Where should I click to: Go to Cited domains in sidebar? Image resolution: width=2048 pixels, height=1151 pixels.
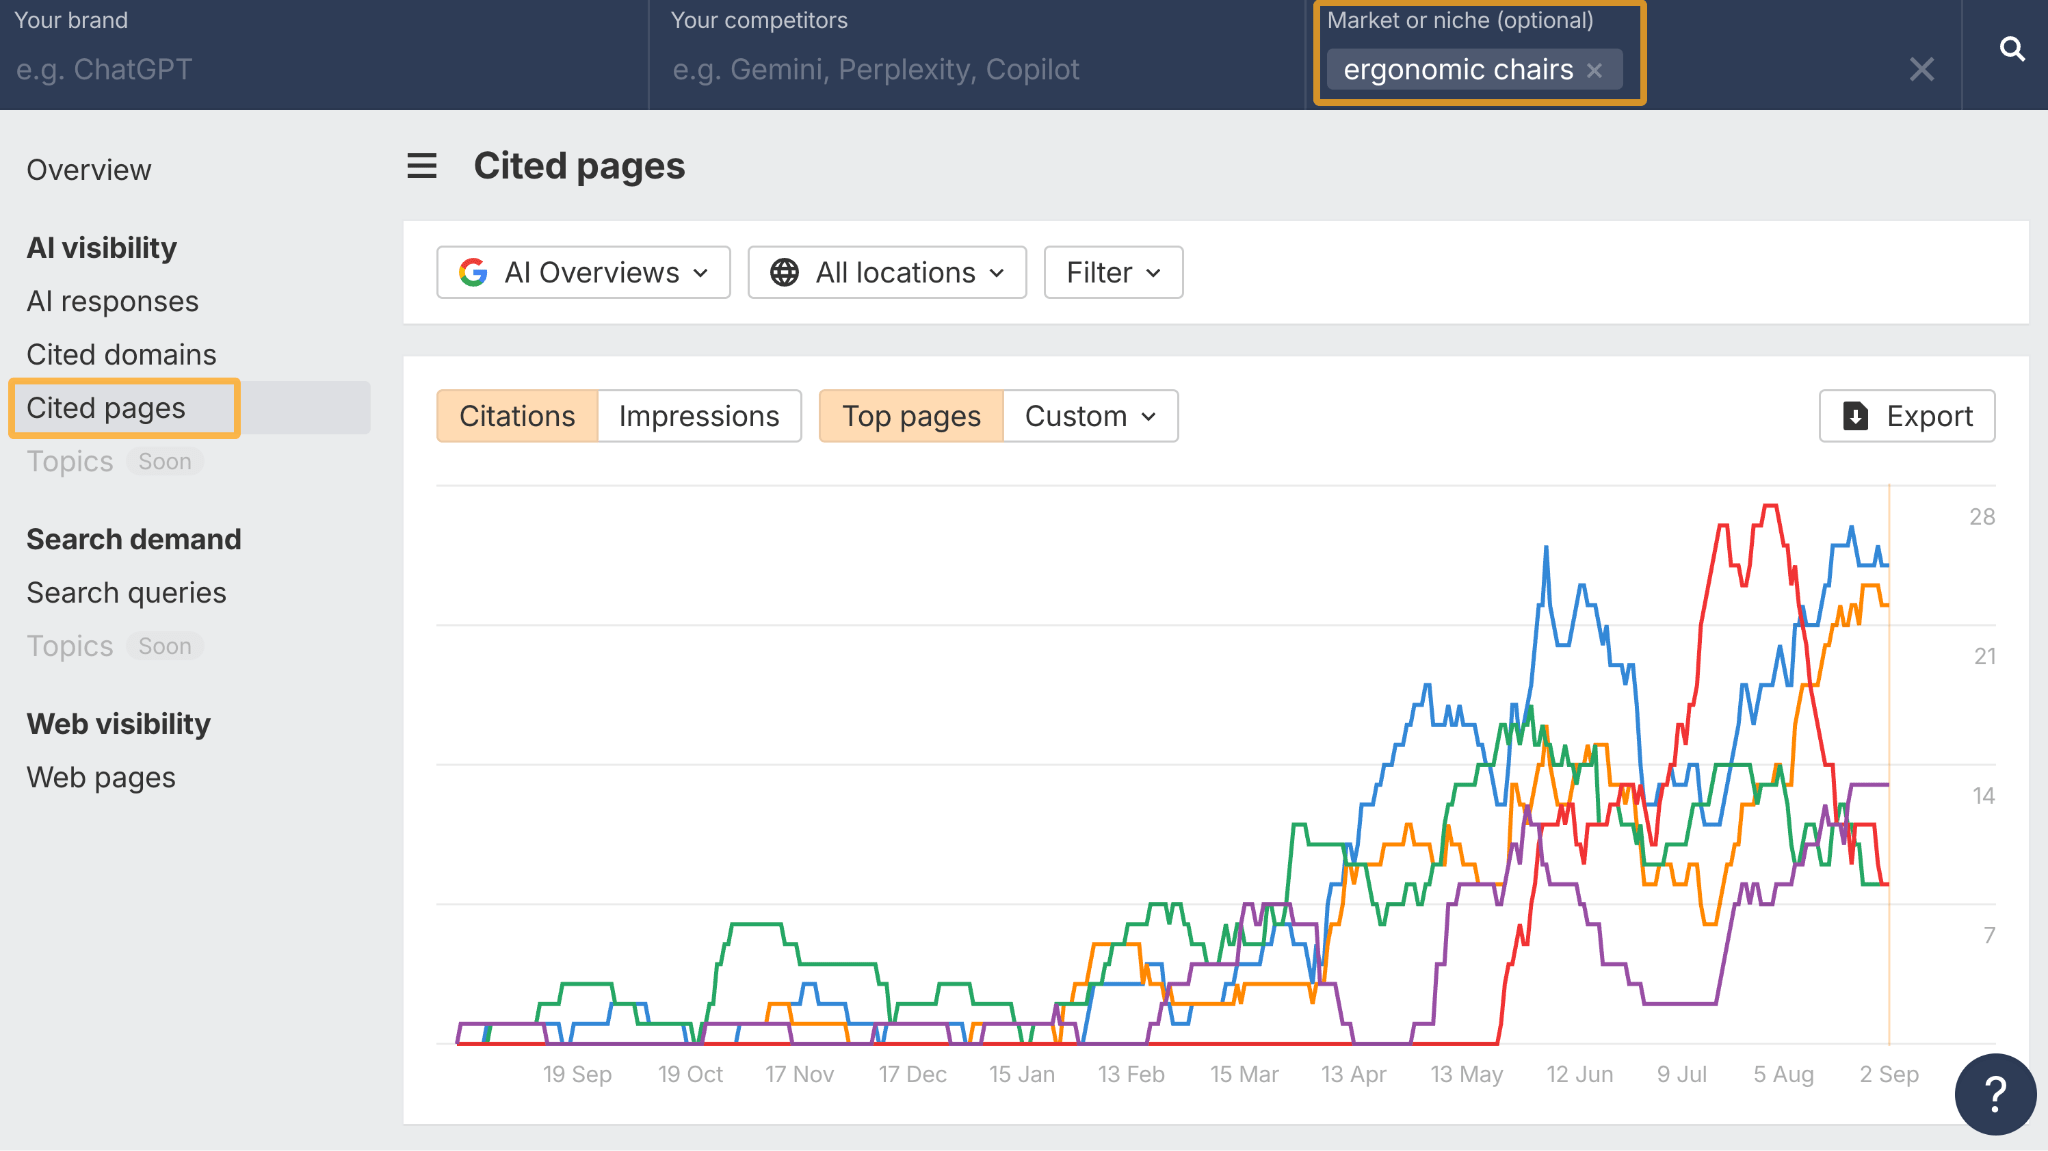tap(121, 354)
